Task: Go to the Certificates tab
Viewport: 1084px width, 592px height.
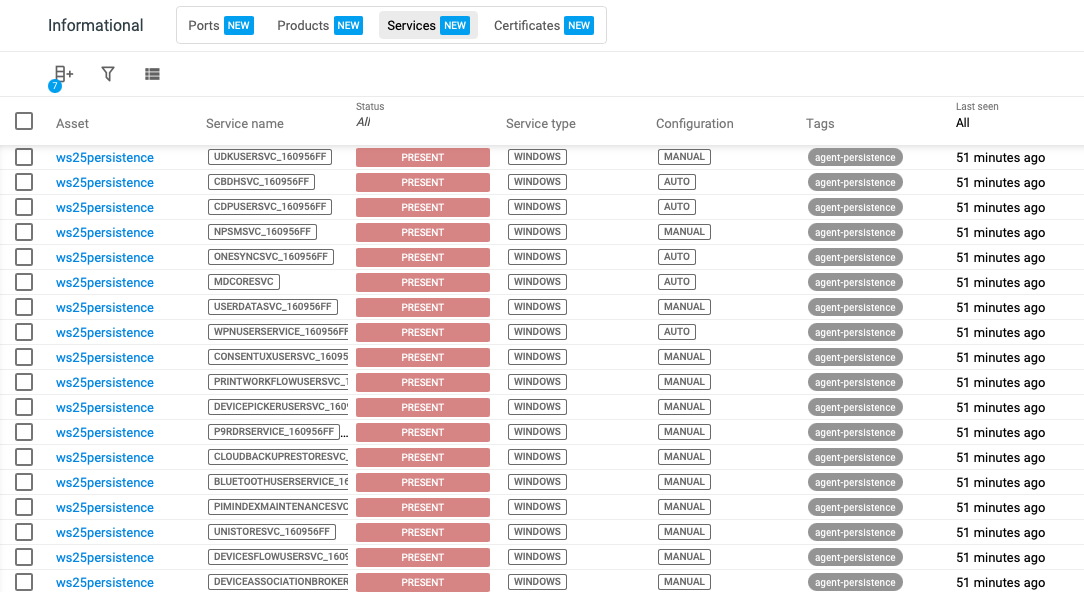Action: point(543,25)
